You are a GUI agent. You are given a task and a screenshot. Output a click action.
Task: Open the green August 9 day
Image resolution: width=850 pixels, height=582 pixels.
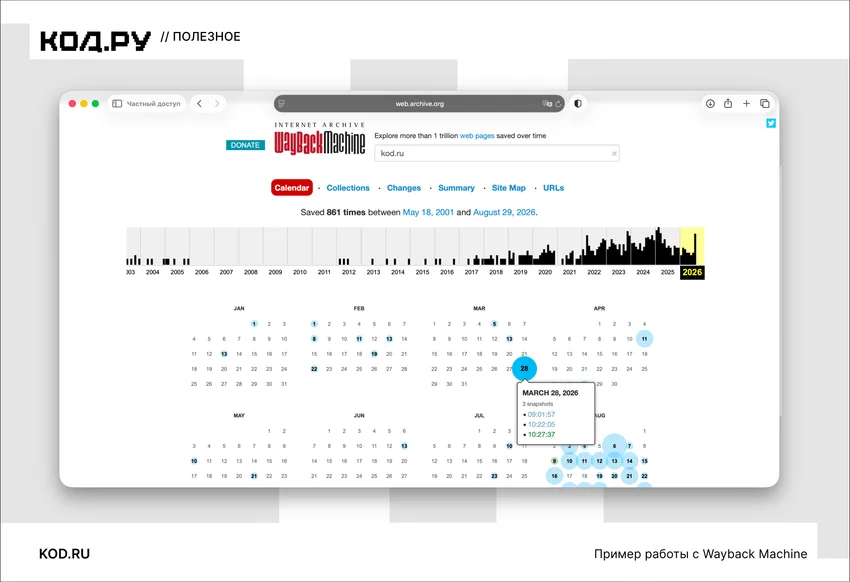tap(554, 461)
